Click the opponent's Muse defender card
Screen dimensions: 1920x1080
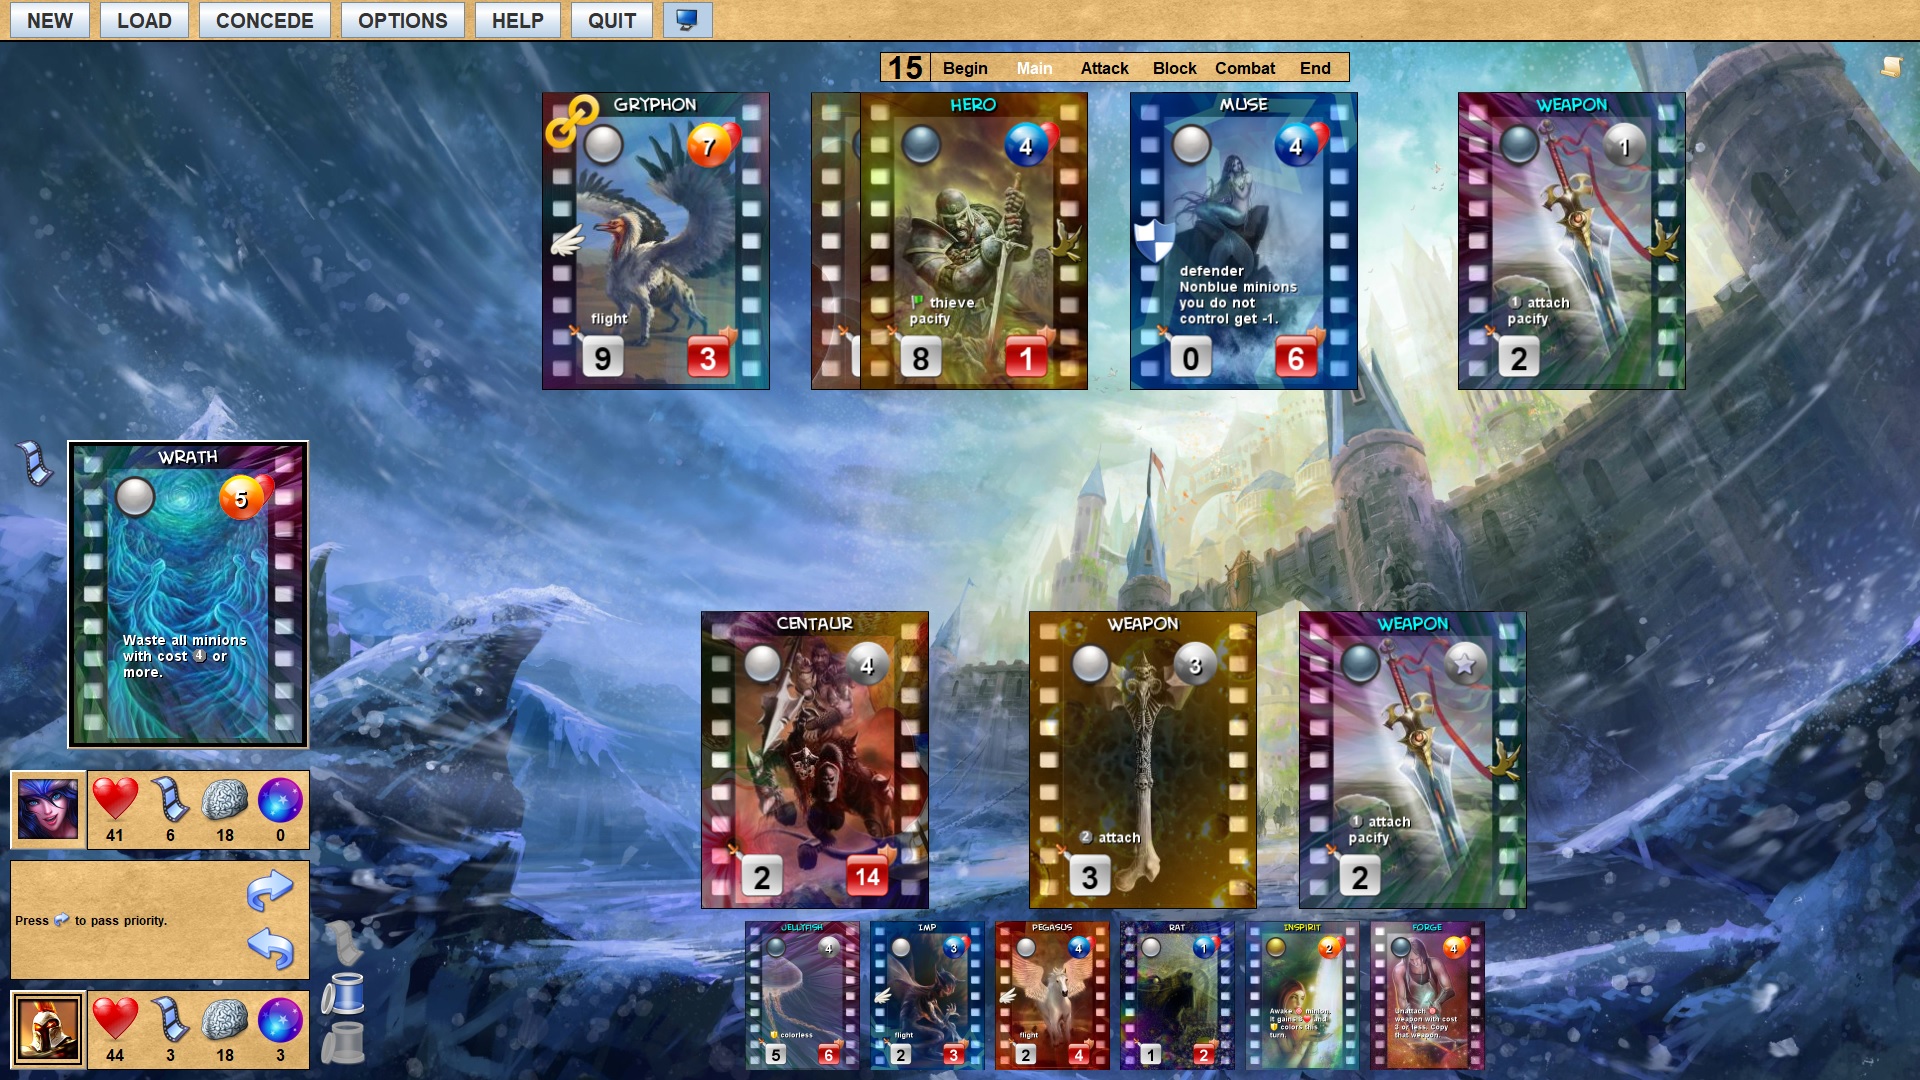(1243, 241)
